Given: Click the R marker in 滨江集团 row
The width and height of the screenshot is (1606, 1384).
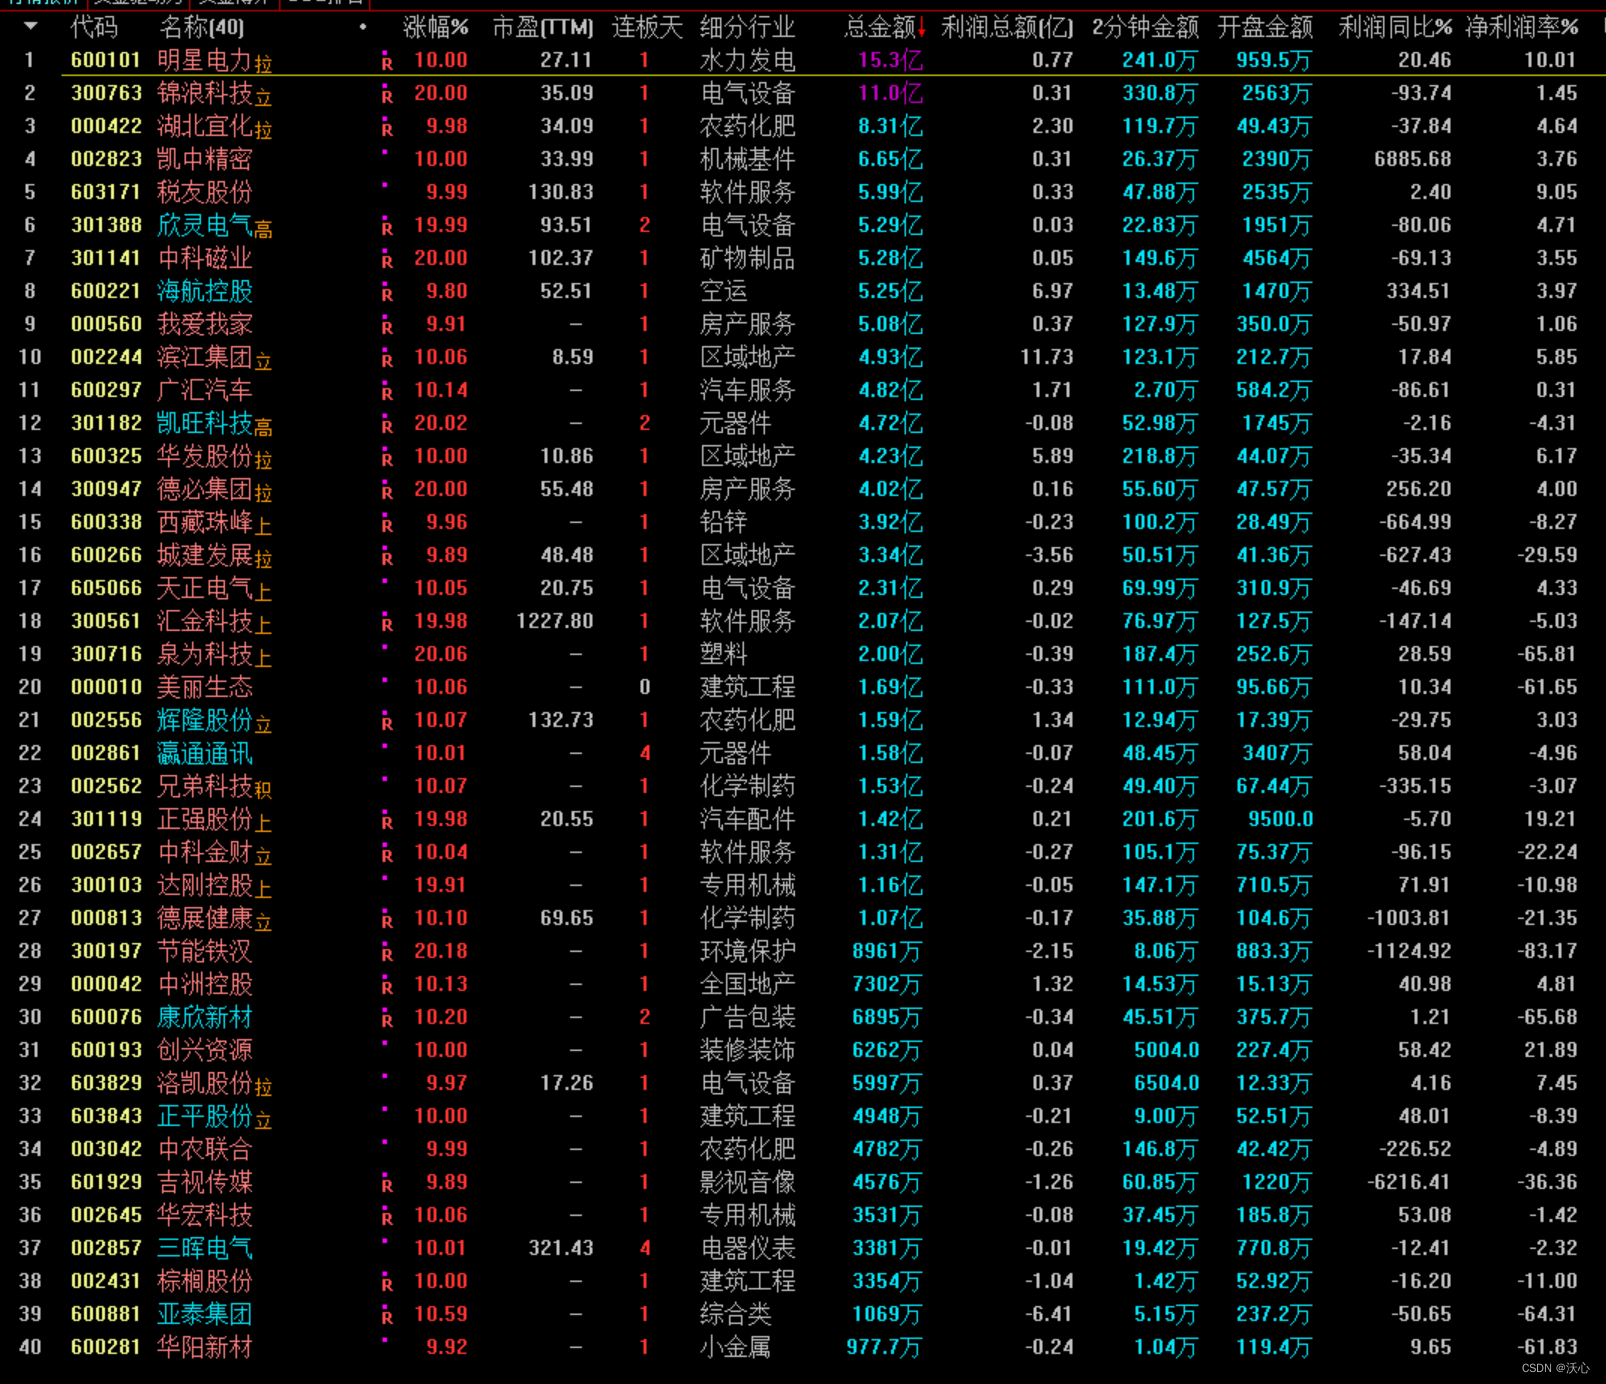Looking at the screenshot, I should pyautogui.click(x=387, y=360).
